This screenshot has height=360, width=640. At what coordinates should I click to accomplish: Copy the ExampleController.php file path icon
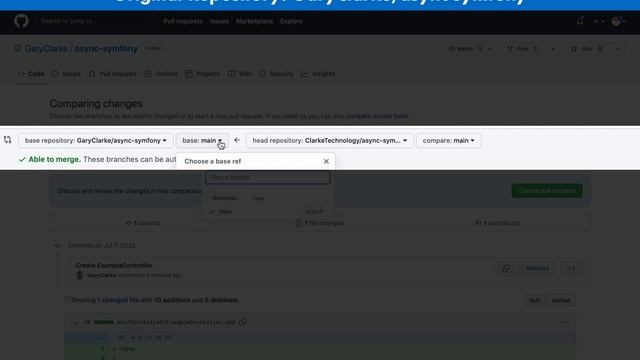(243, 322)
